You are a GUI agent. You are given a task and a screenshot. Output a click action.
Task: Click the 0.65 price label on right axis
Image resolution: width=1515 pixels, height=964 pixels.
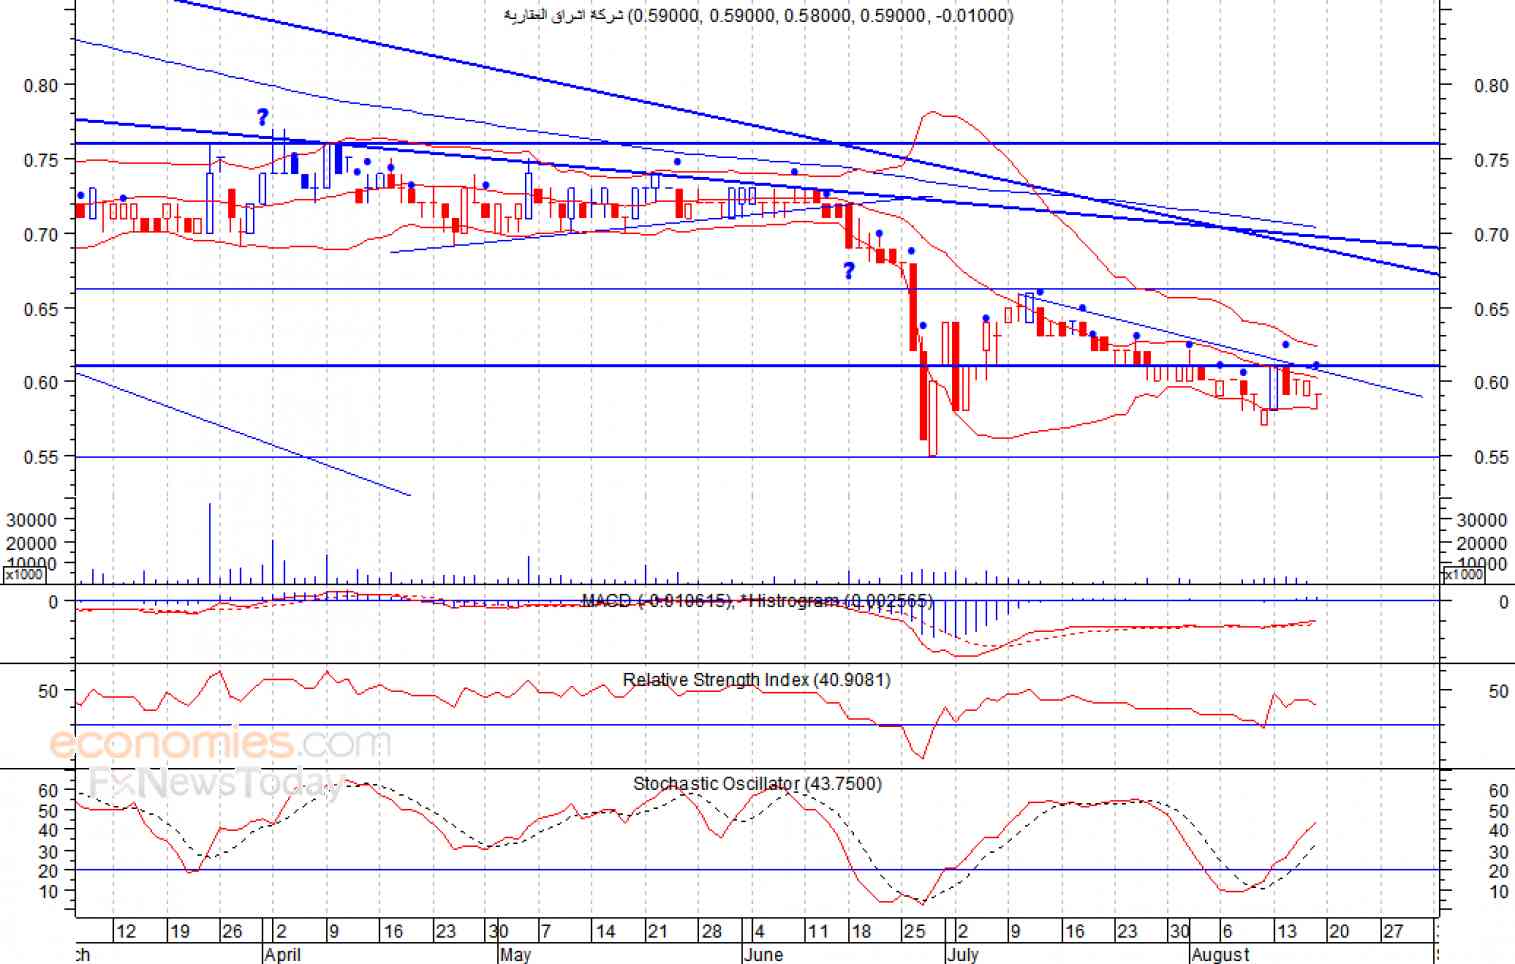click(x=1491, y=309)
